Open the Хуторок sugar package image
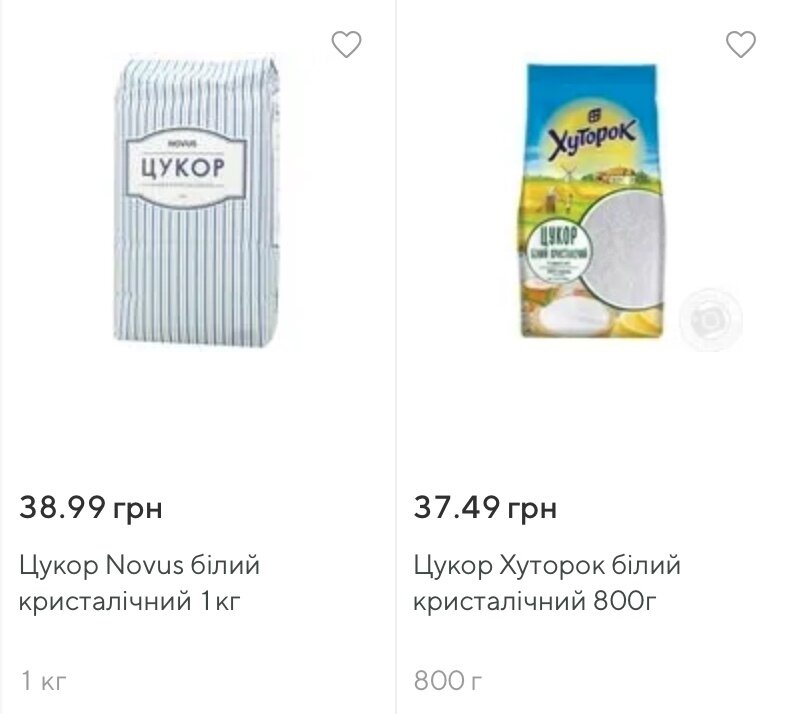This screenshot has width=788, height=714. (592, 200)
